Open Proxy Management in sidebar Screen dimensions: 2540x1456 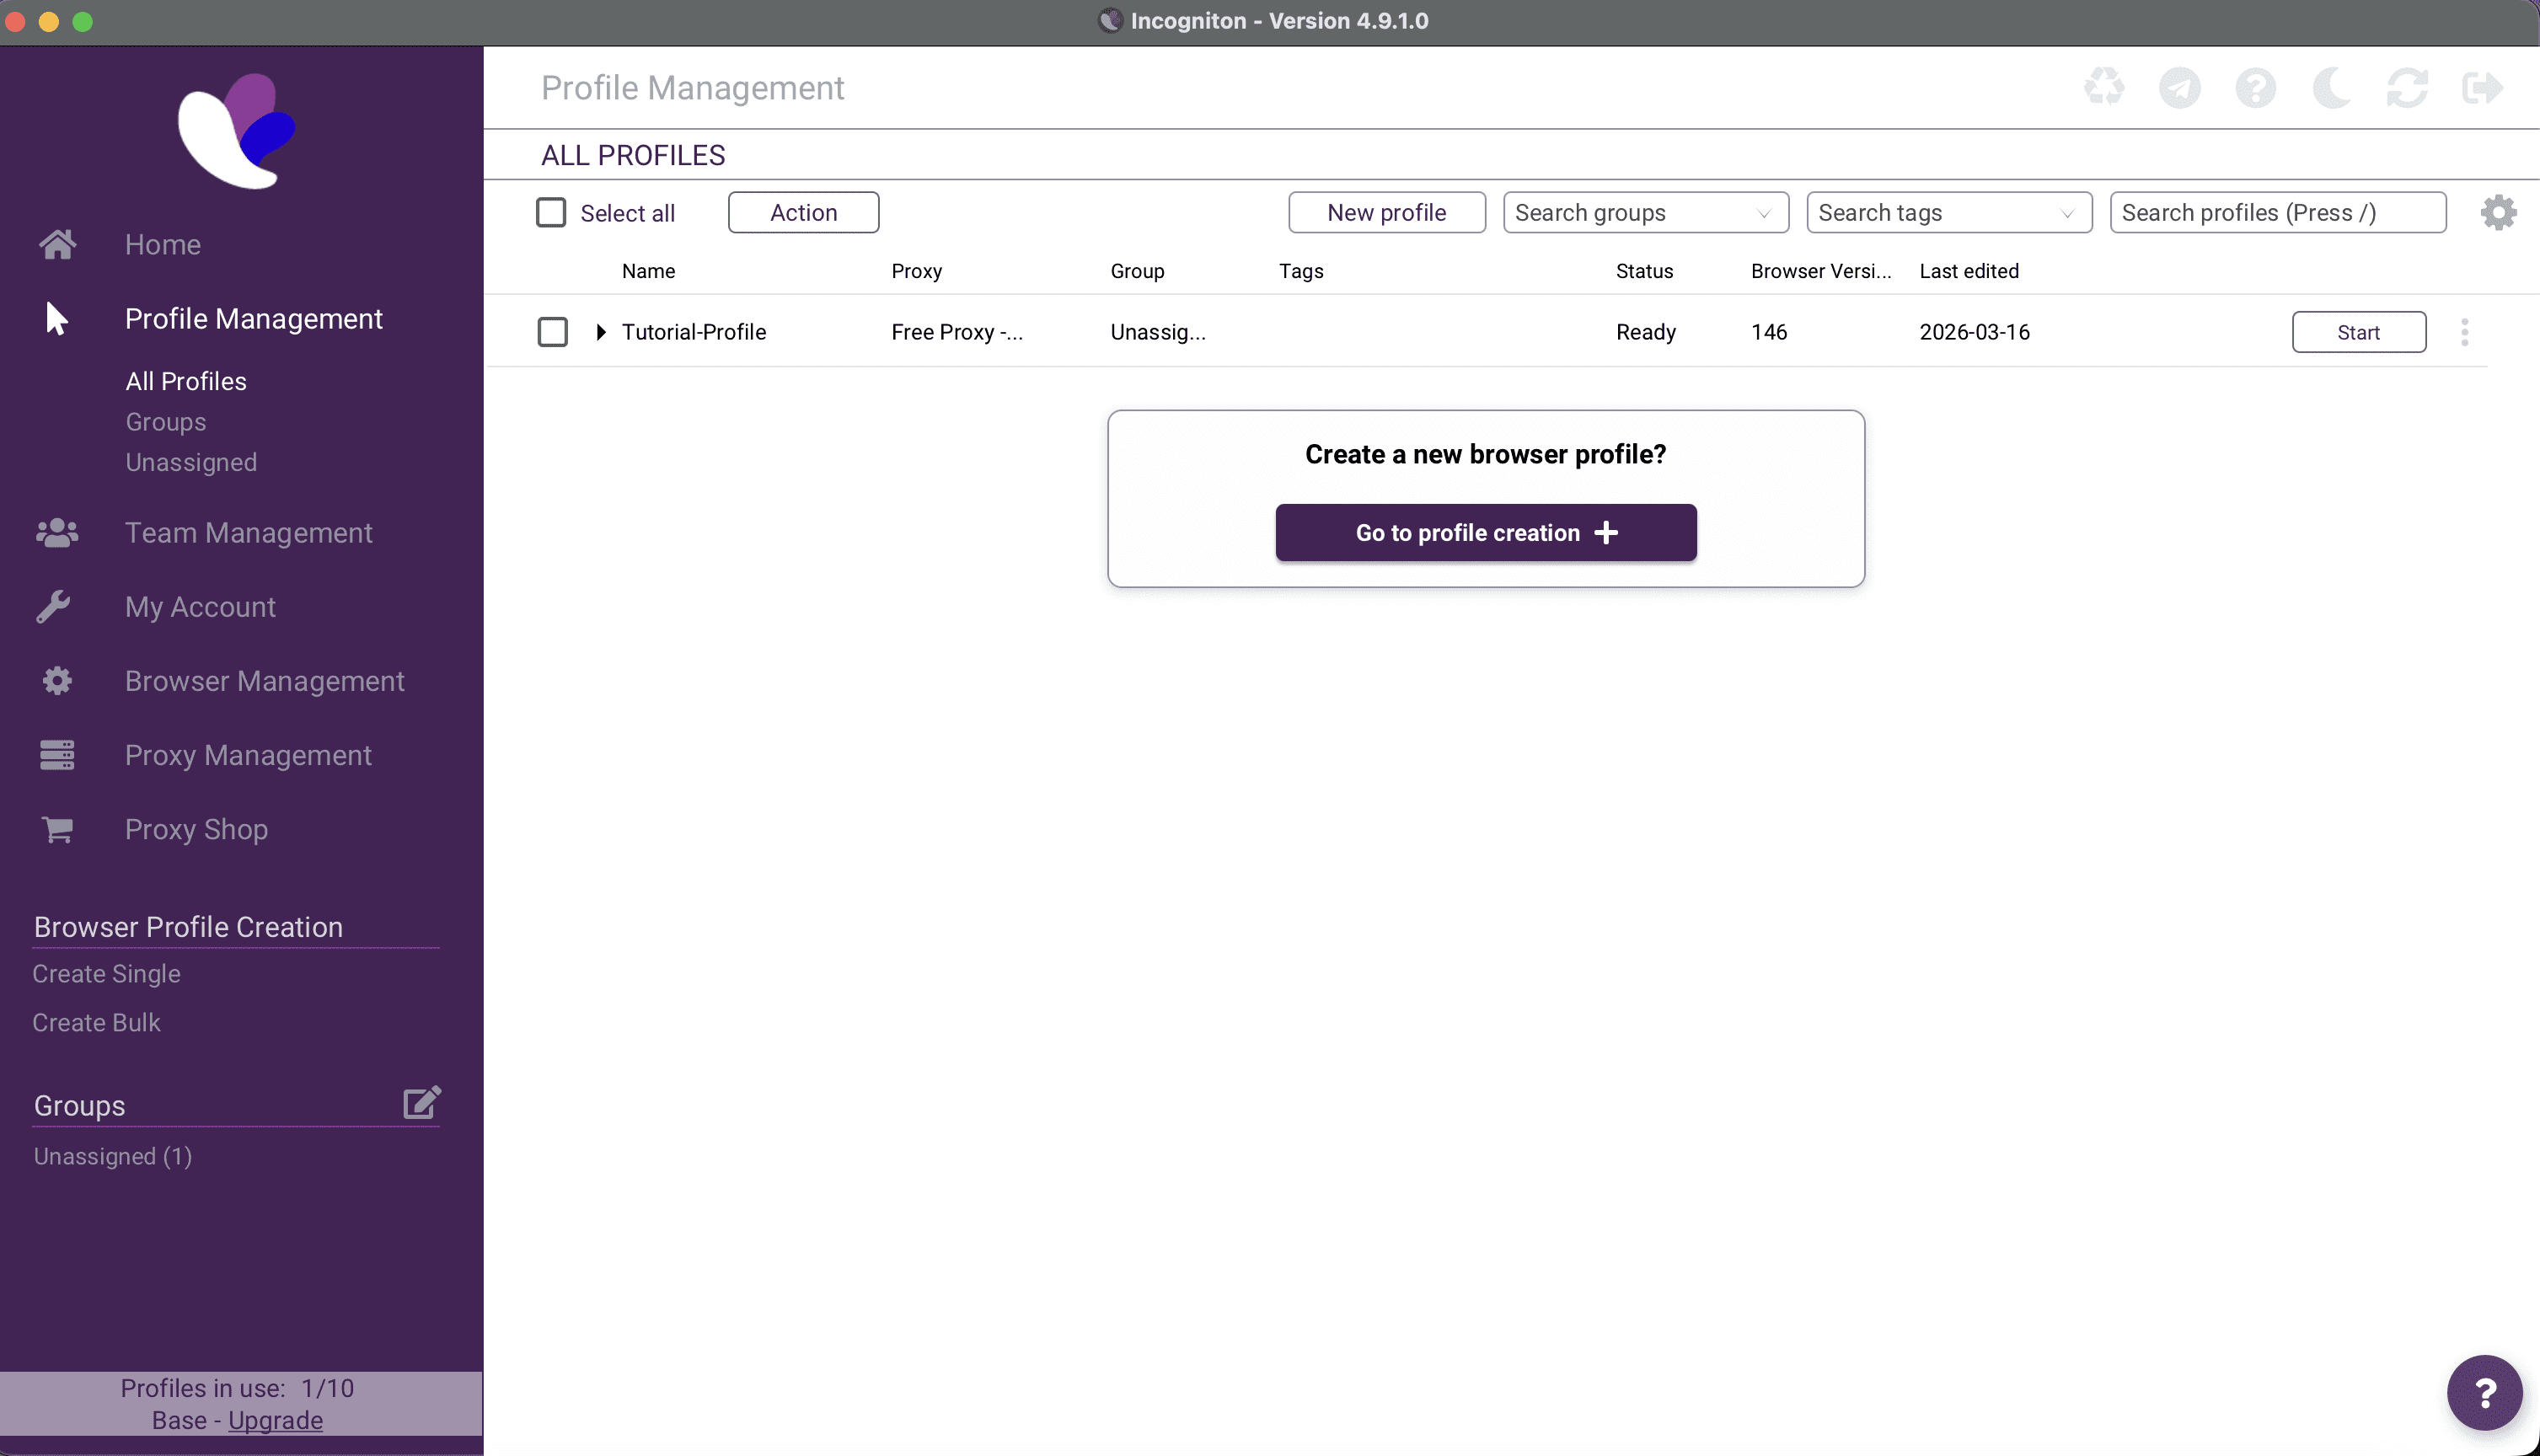coord(247,755)
